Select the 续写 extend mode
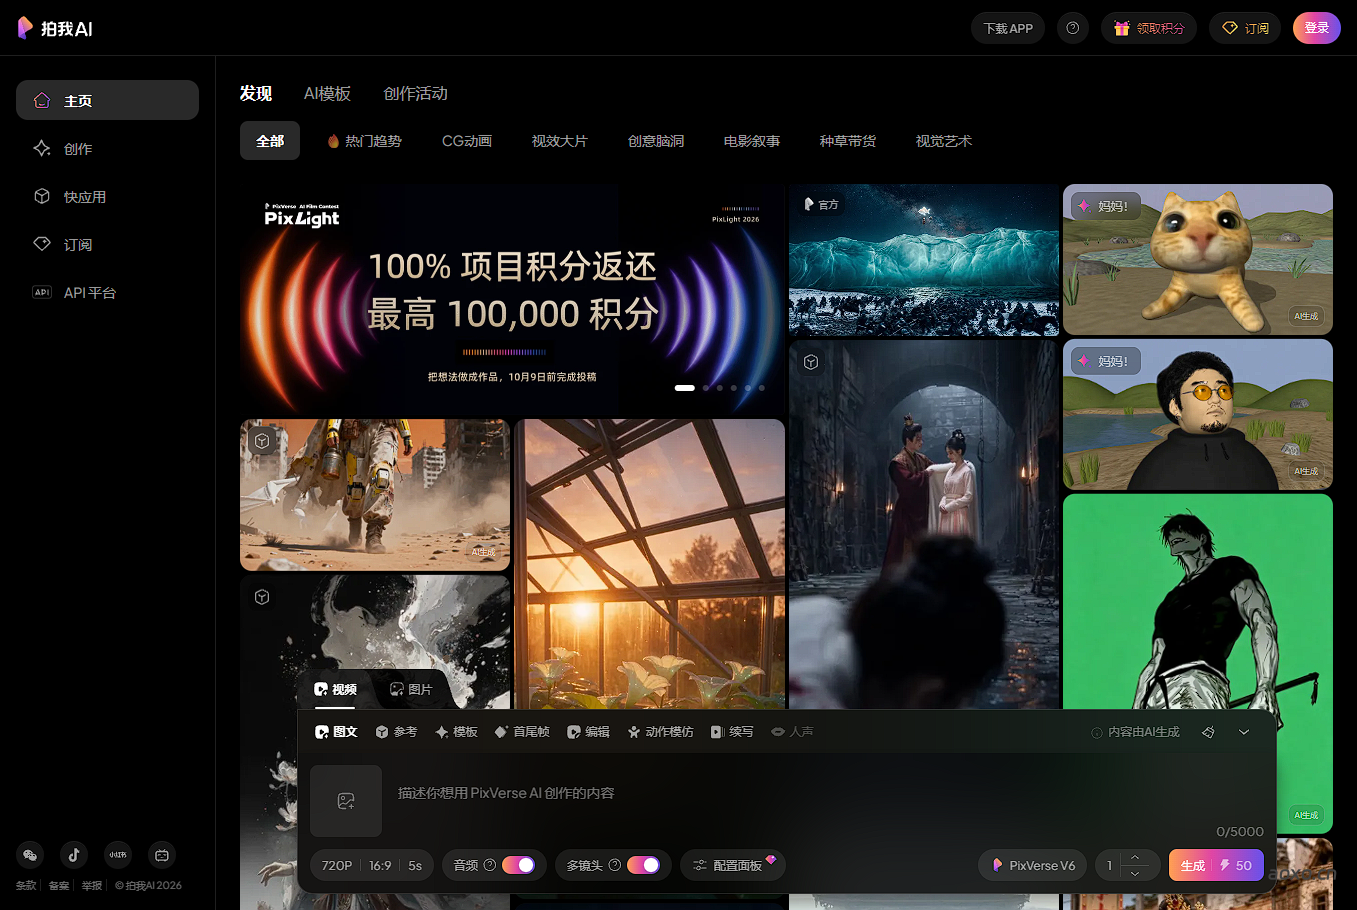 (732, 732)
